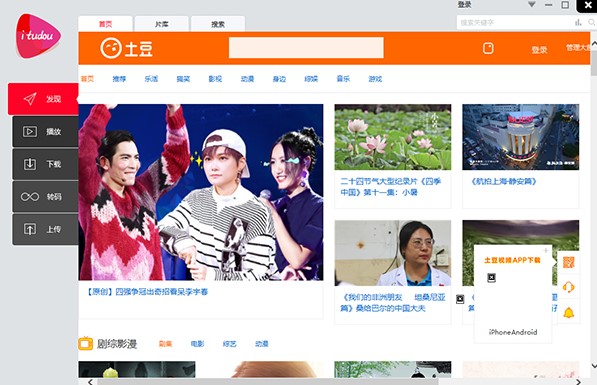Click the mobile app icon in orange header
The image size is (597, 385).
(488, 48)
